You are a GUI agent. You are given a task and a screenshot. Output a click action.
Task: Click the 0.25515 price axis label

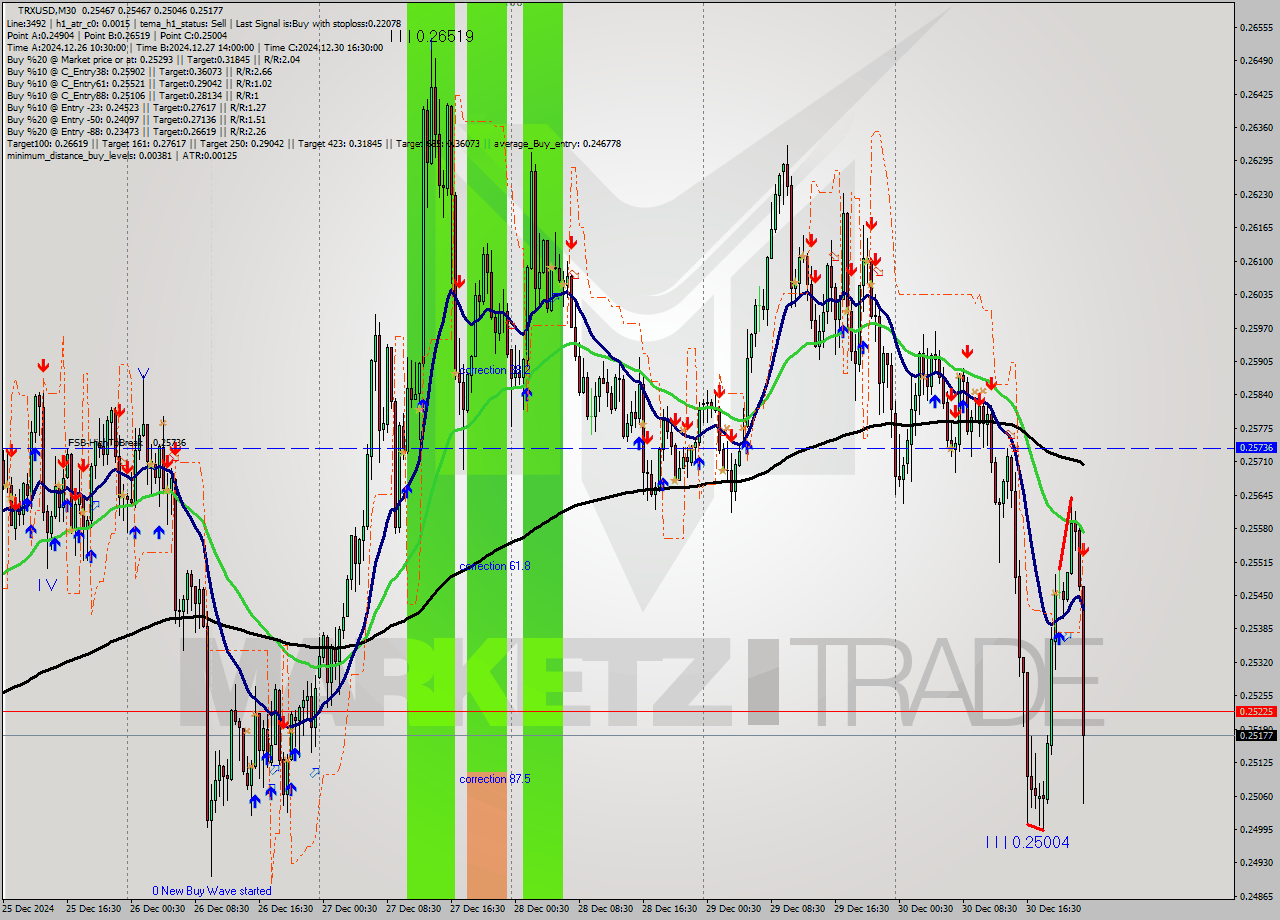pyautogui.click(x=1256, y=562)
